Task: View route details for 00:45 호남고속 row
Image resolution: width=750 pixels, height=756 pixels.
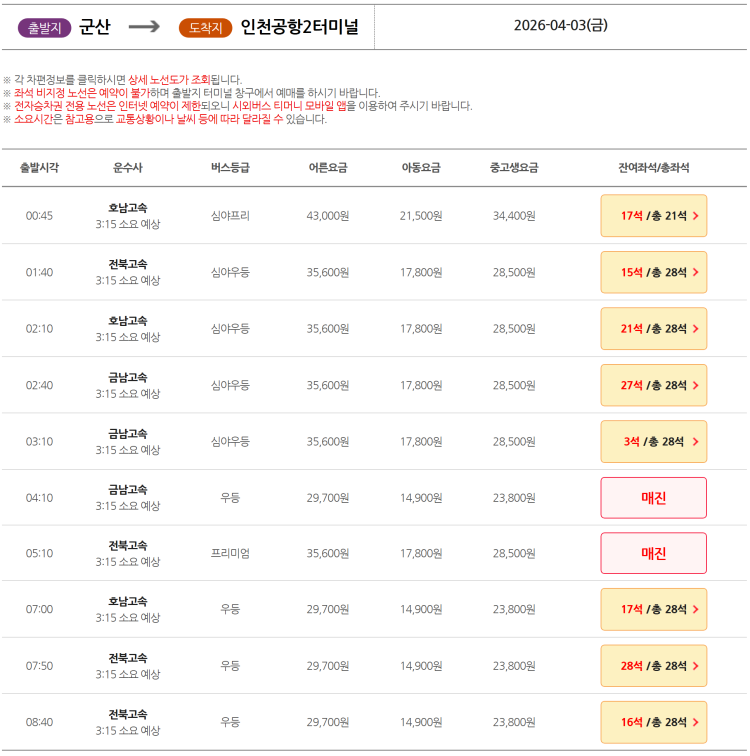Action: [x=128, y=215]
